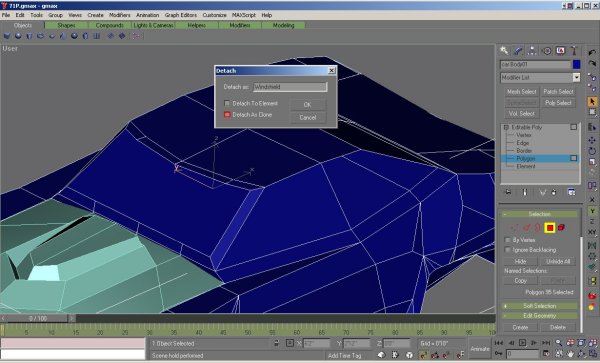Open the MAXScript menu

(x=243, y=15)
